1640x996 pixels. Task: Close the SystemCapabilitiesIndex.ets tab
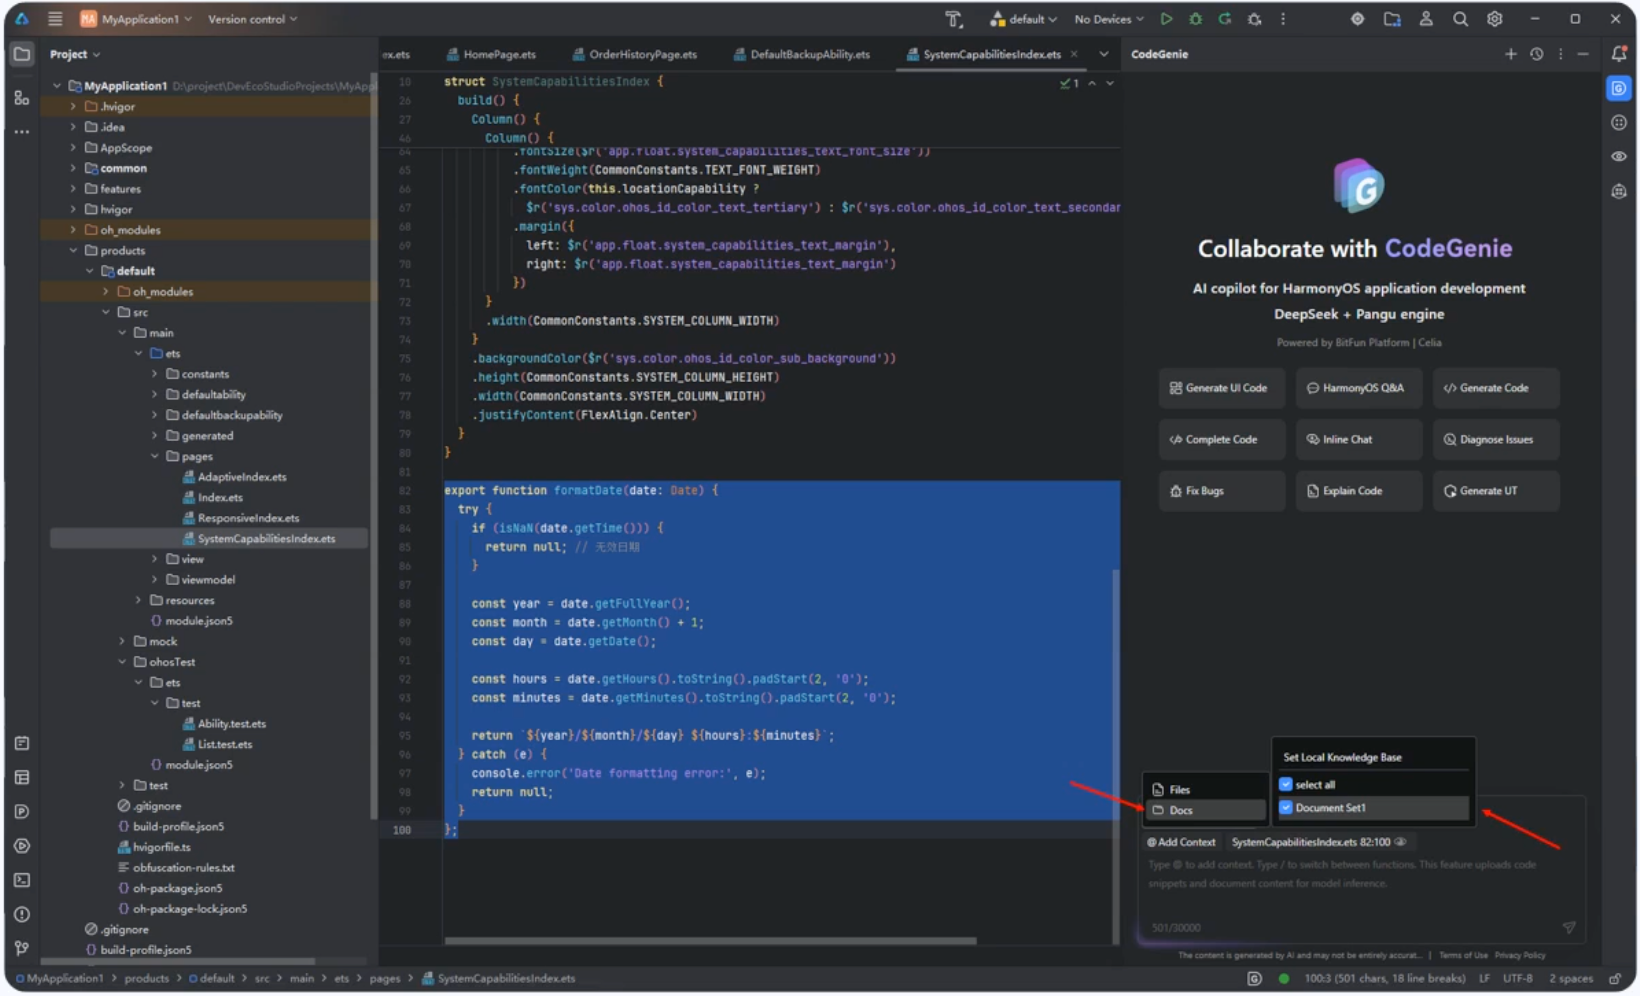[1074, 54]
